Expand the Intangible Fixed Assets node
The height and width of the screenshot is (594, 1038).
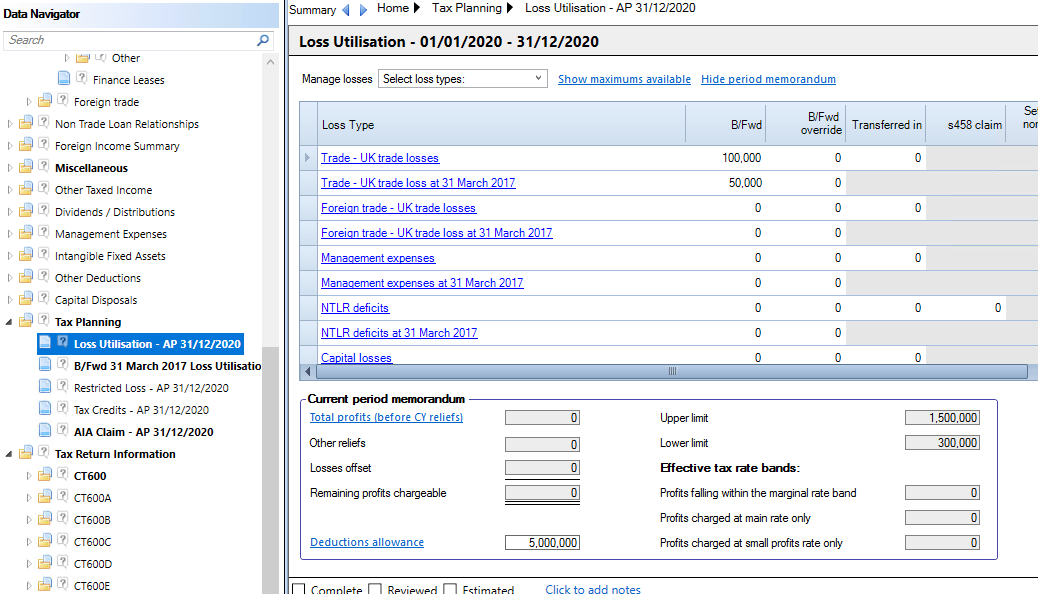point(9,256)
